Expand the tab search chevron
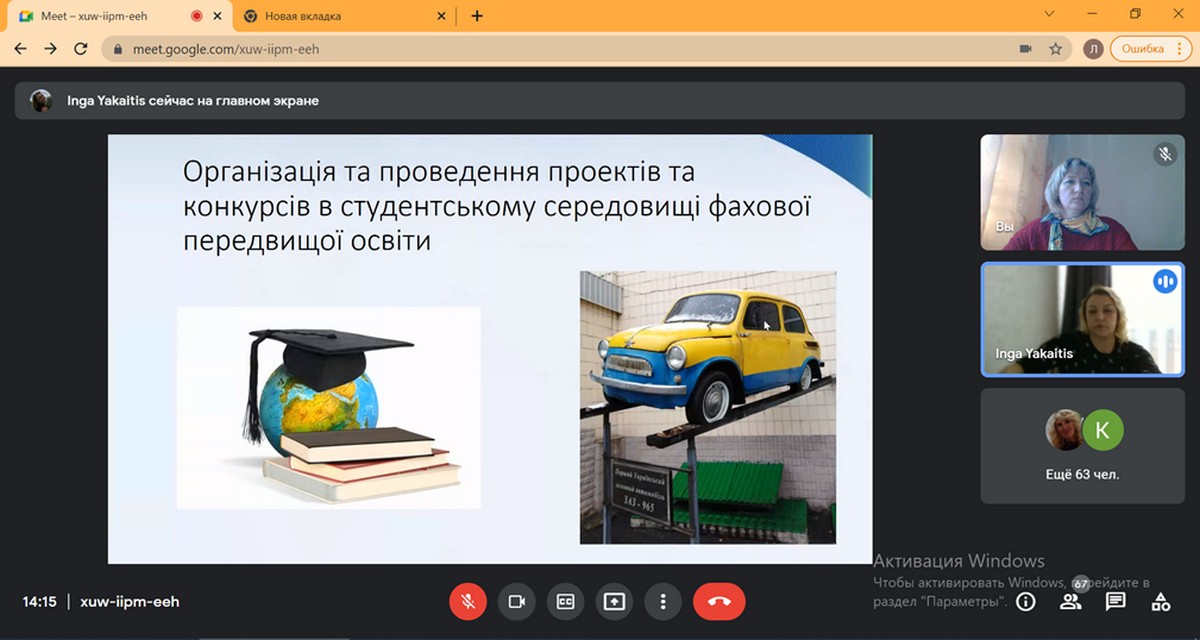Image resolution: width=1200 pixels, height=640 pixels. [1049, 15]
